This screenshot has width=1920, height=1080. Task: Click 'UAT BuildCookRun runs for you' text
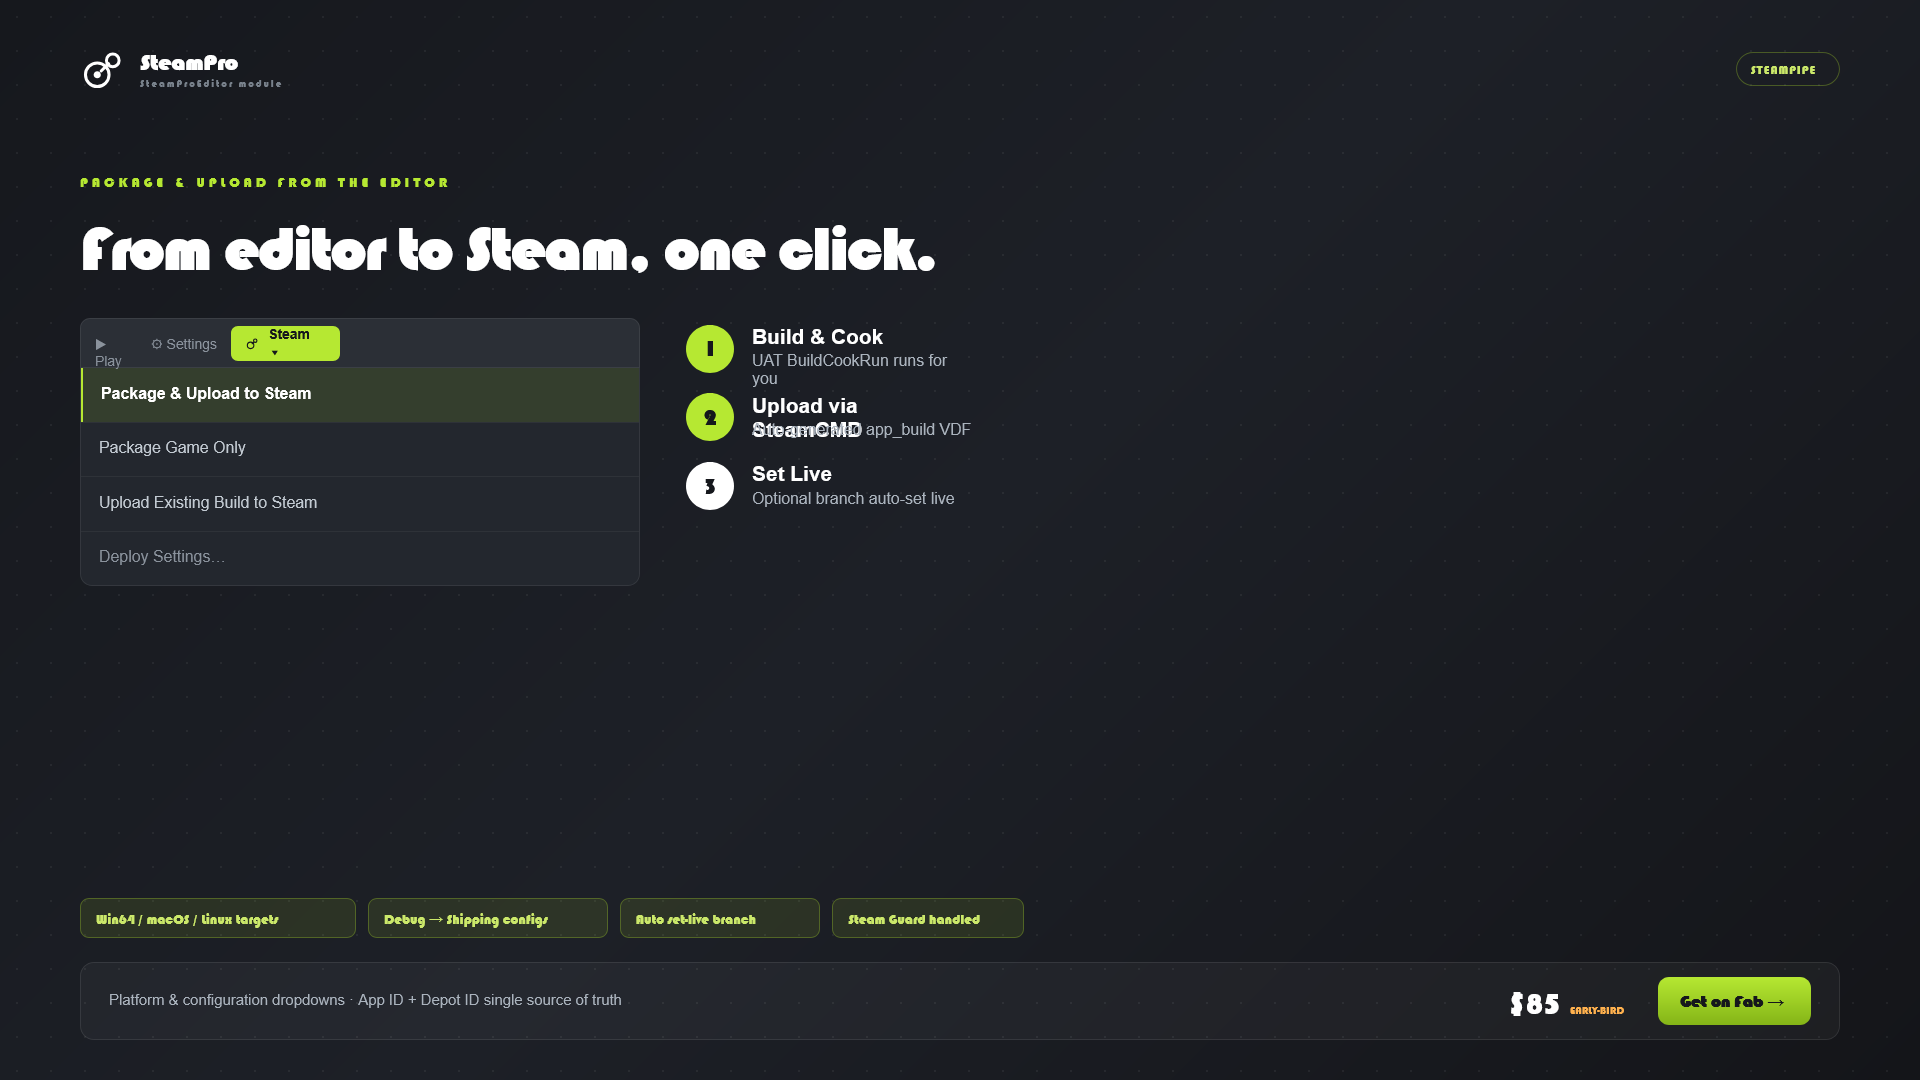coord(850,369)
